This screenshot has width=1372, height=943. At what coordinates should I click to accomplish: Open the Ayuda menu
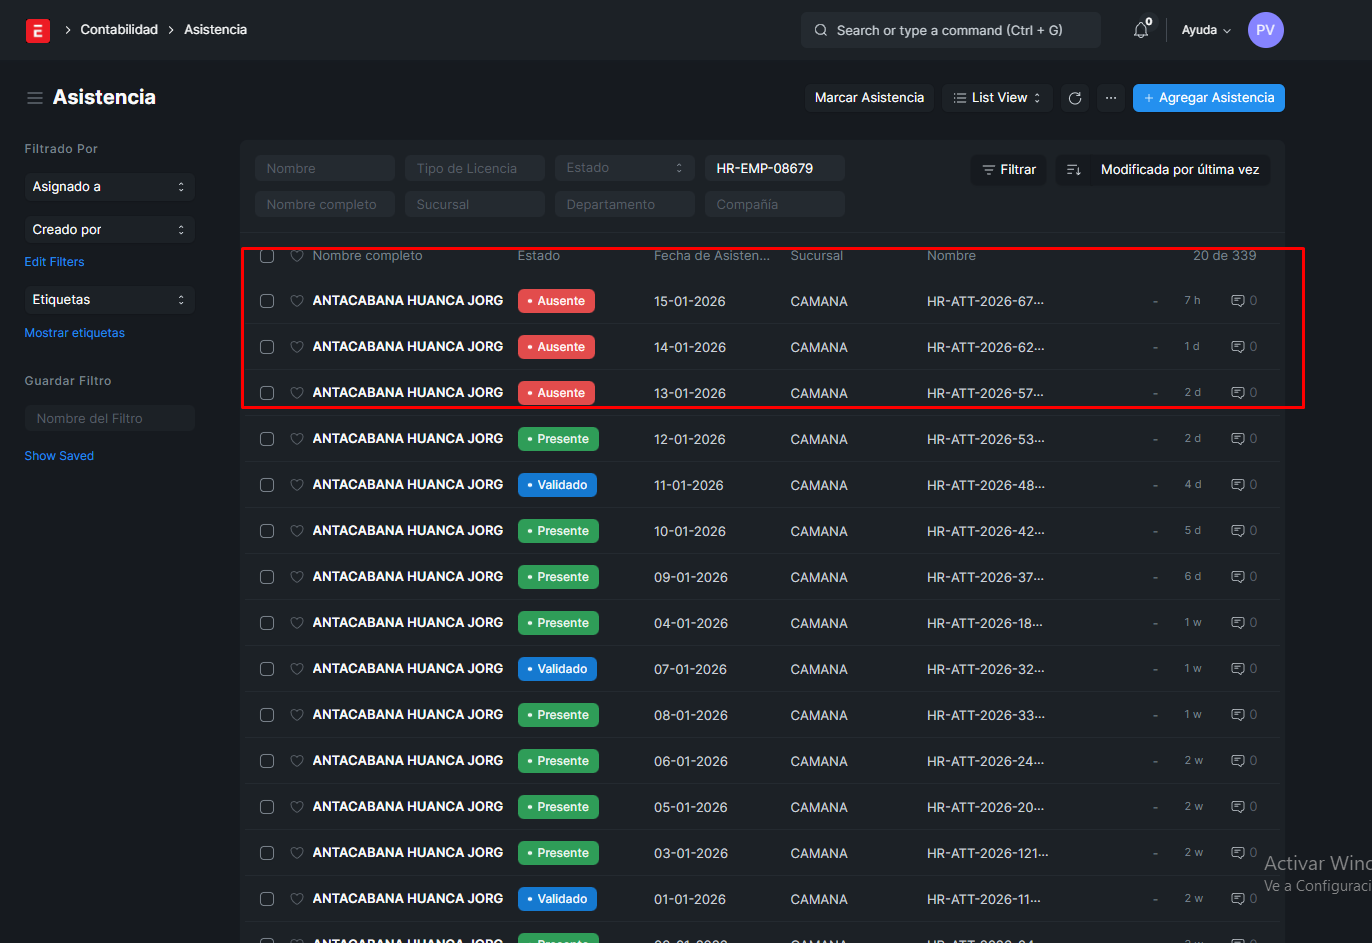click(1205, 30)
